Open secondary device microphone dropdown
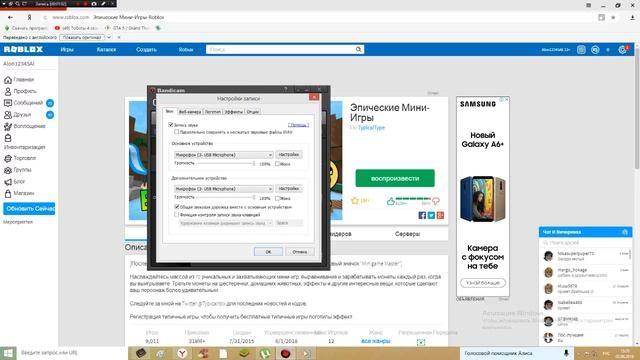Screen dimensions: 640x360 click(223, 189)
